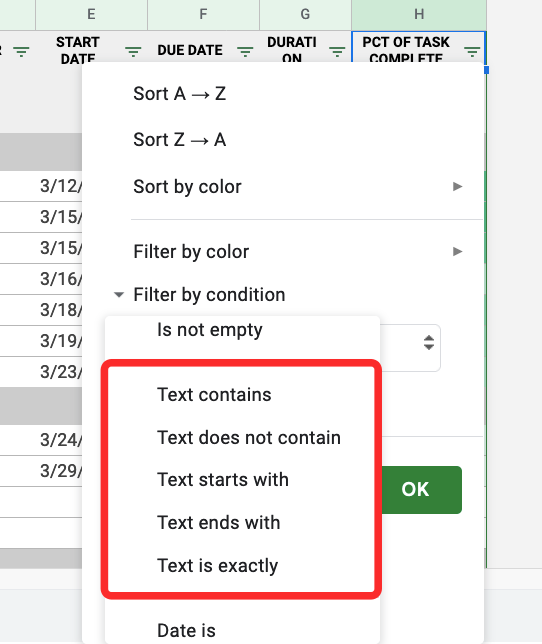Click the cell starting with 3/24
This screenshot has width=542, height=644.
pos(60,440)
